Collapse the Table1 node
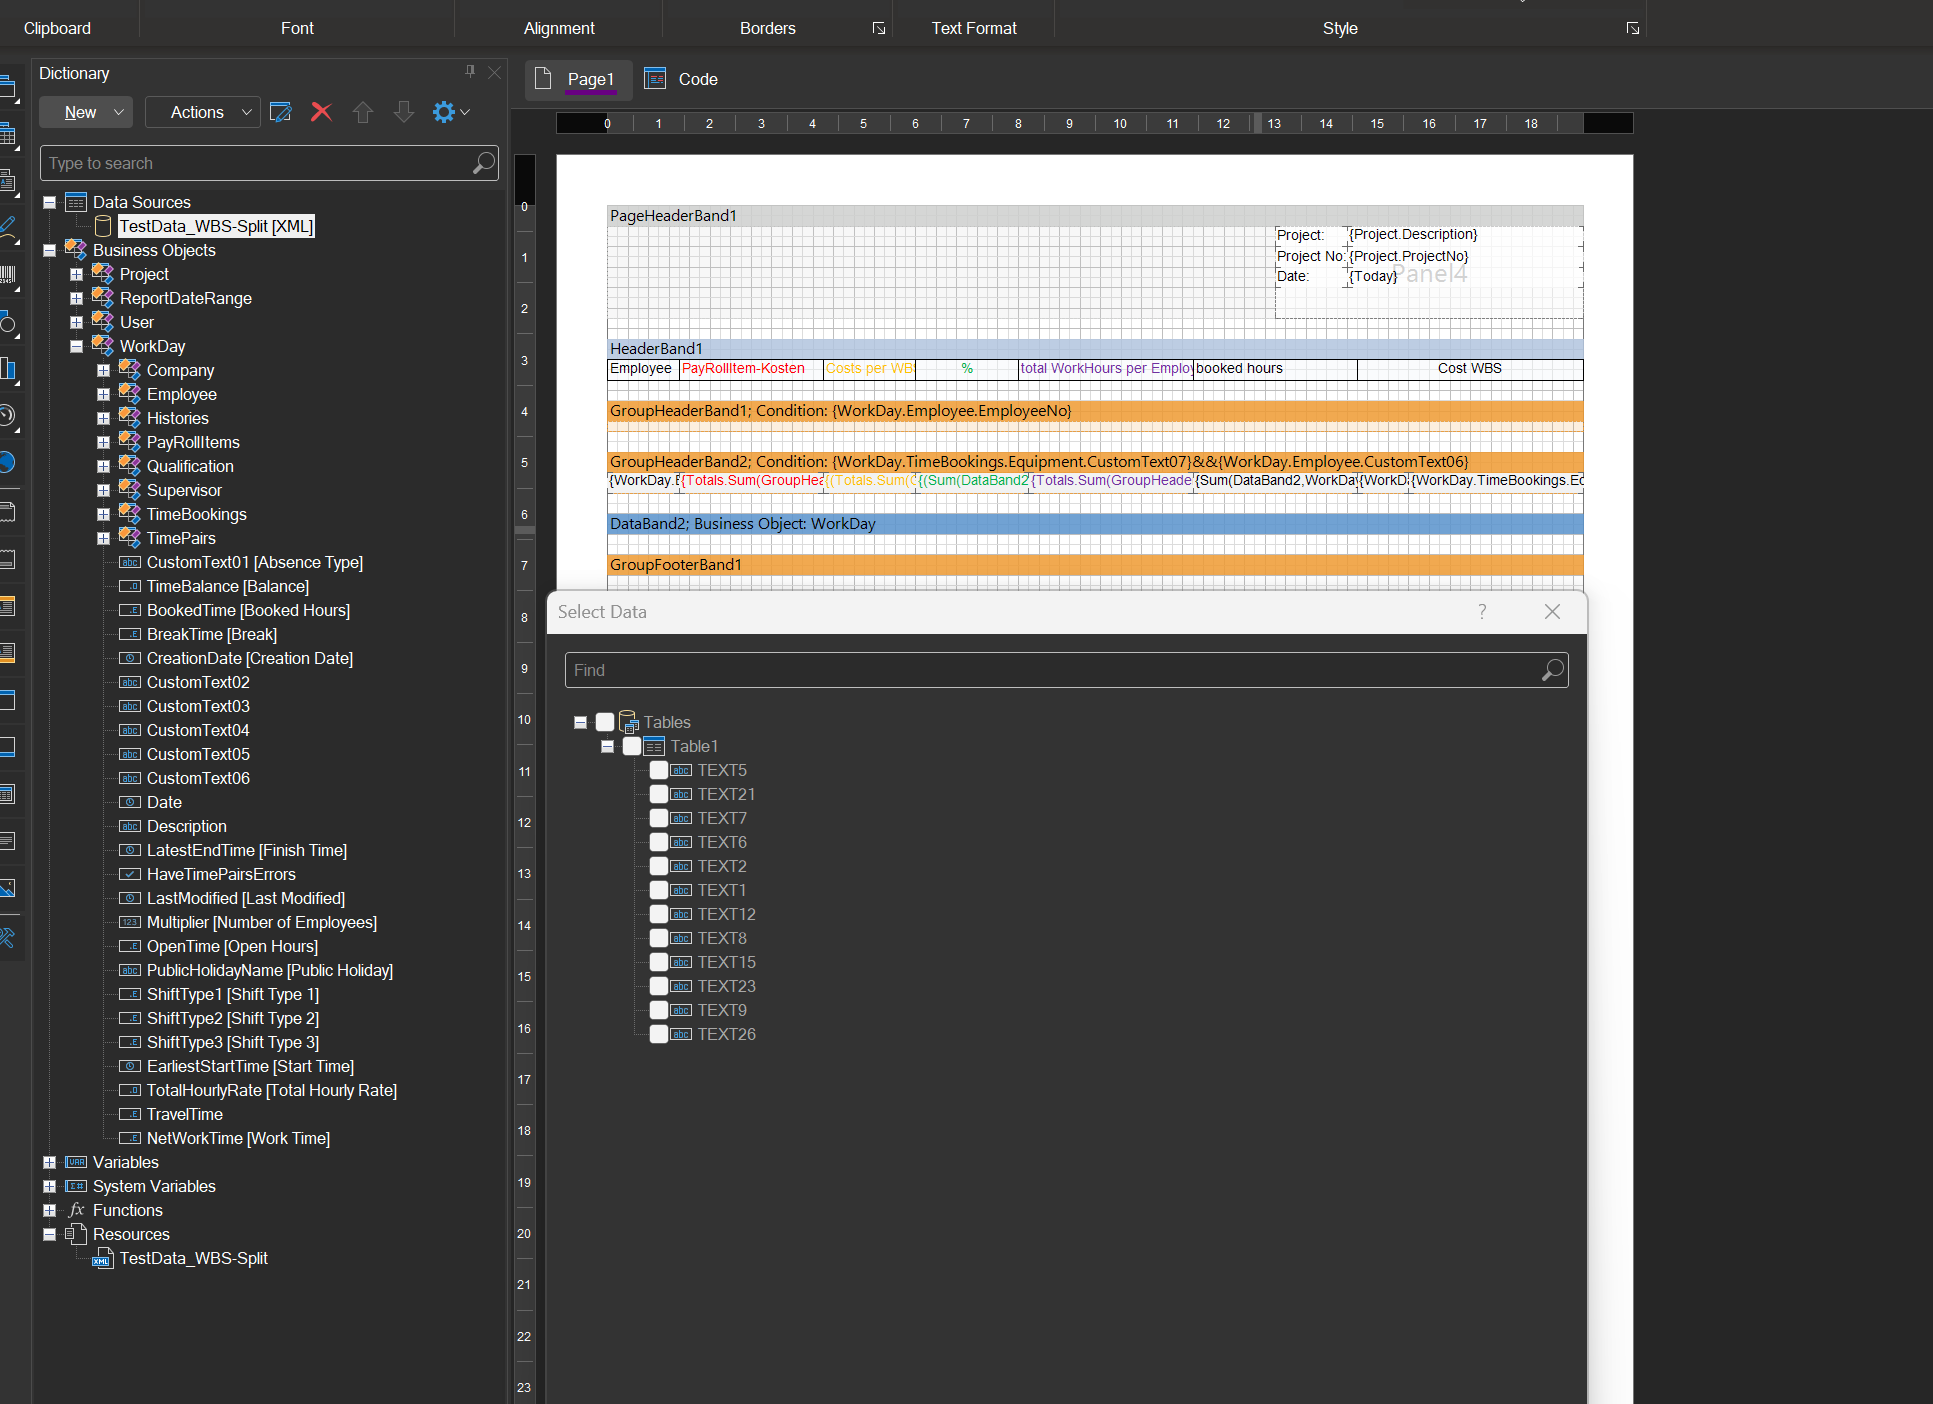The height and width of the screenshot is (1404, 1933). click(x=607, y=746)
